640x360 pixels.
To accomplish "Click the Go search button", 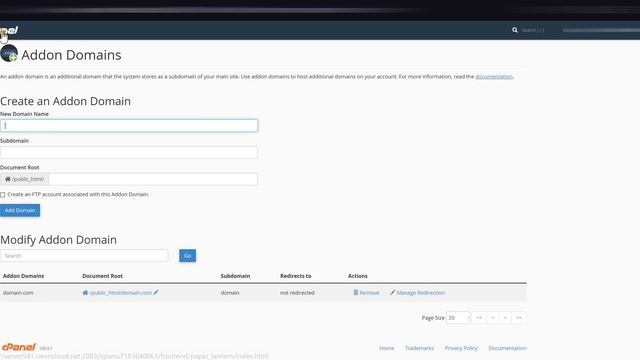I will (x=187, y=256).
